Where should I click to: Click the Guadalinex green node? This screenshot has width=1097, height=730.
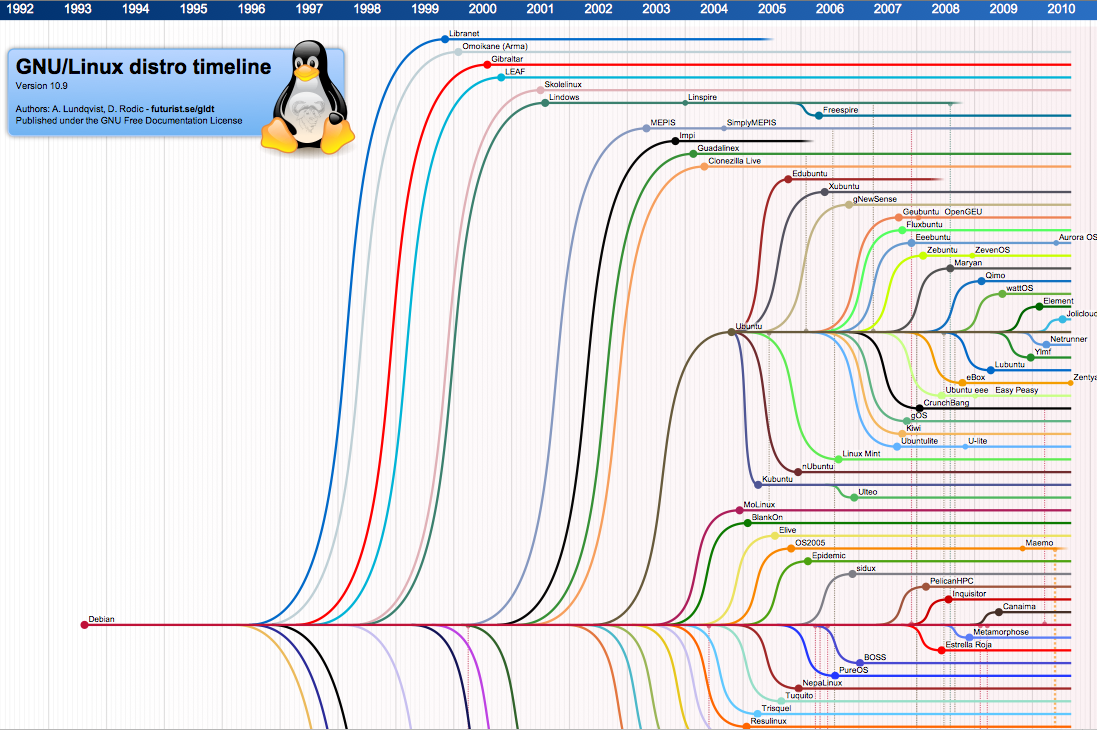pyautogui.click(x=693, y=153)
